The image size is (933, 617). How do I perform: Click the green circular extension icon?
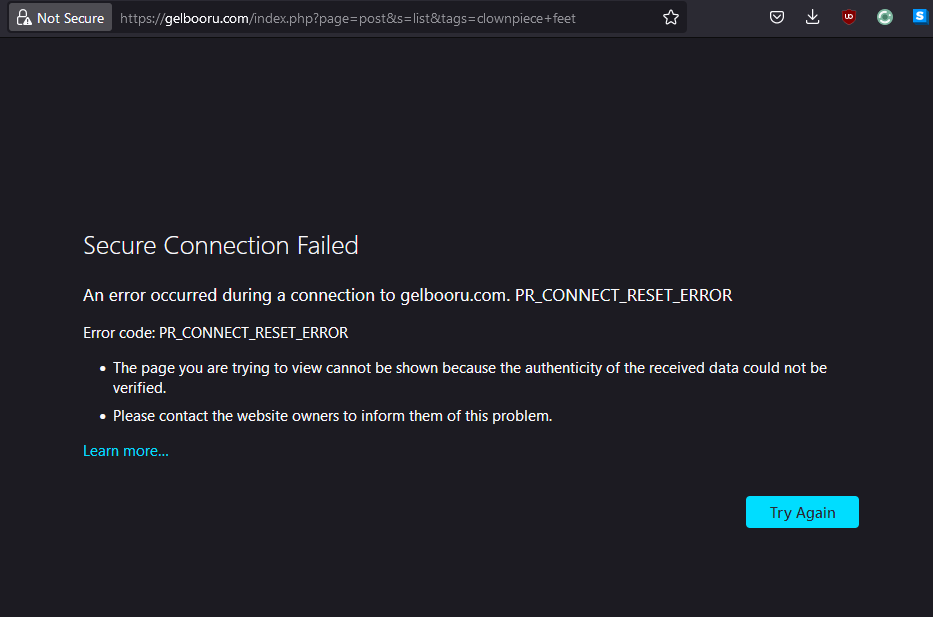tap(885, 18)
